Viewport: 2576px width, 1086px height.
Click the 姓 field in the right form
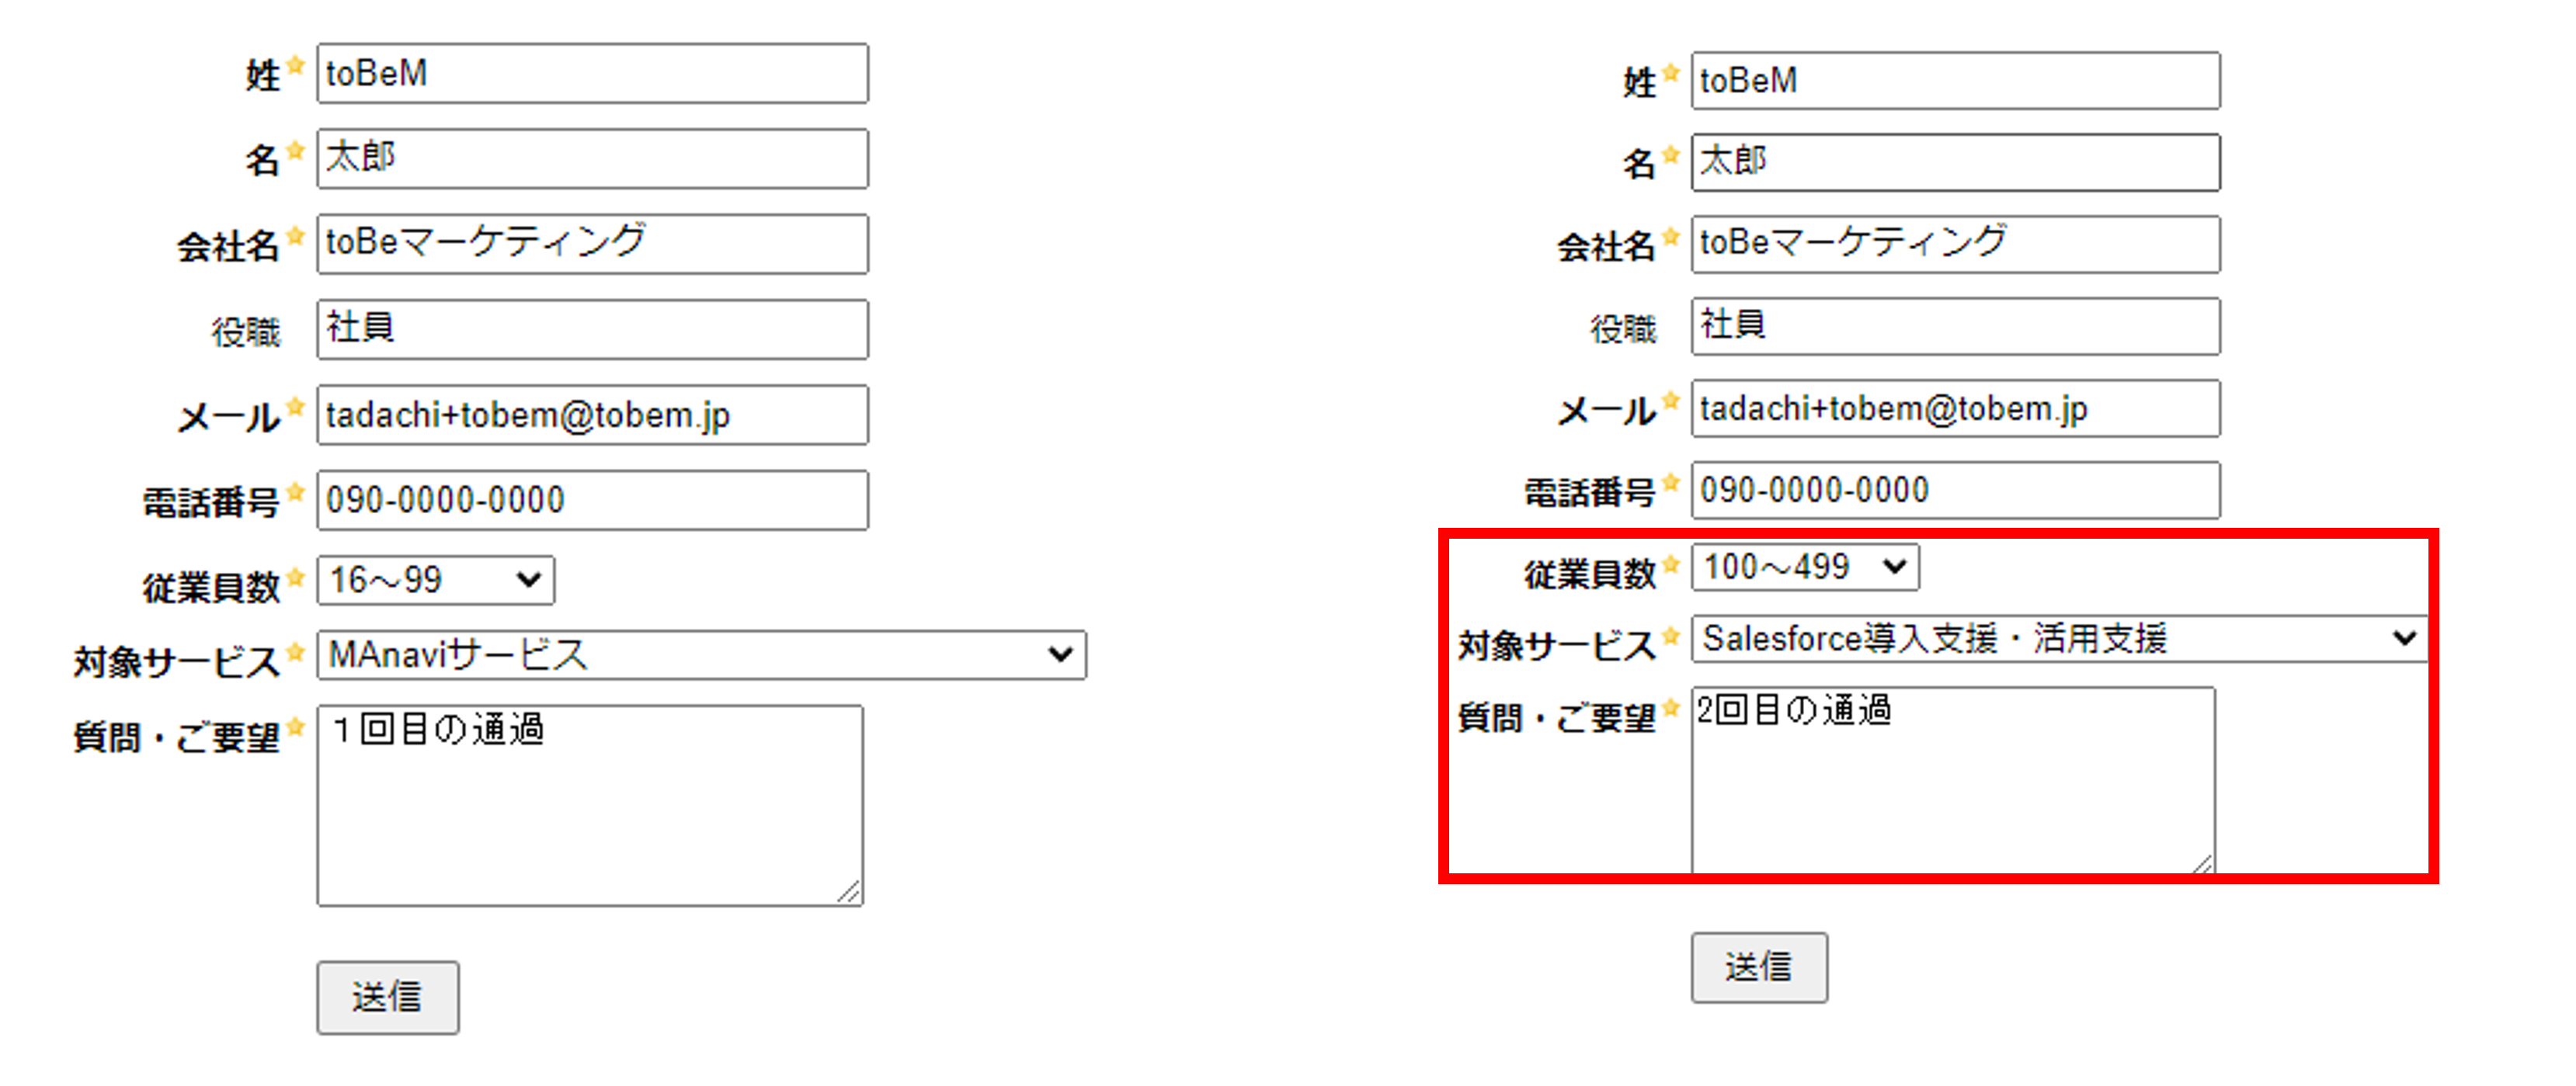(x=1955, y=81)
